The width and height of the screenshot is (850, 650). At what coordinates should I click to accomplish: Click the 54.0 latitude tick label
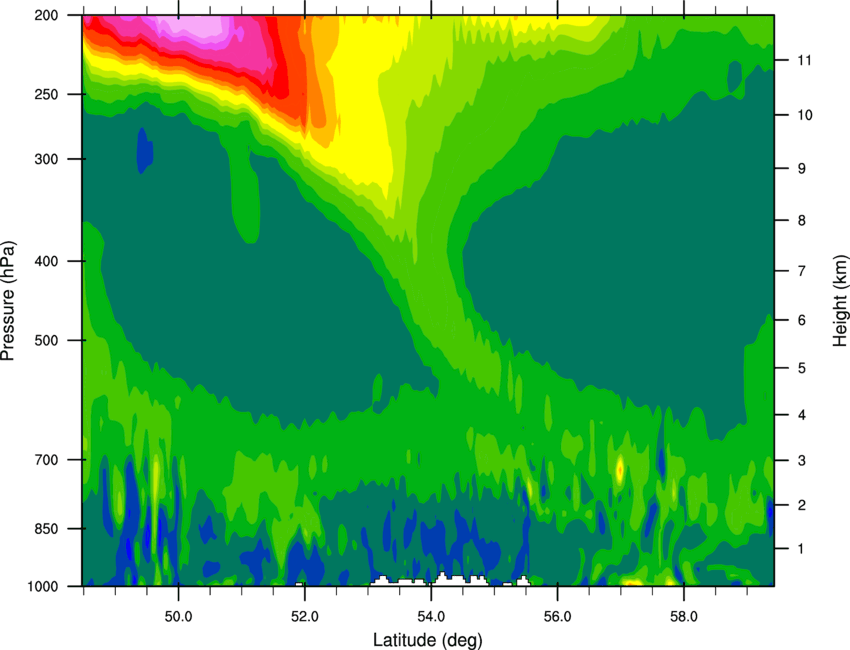tap(431, 616)
